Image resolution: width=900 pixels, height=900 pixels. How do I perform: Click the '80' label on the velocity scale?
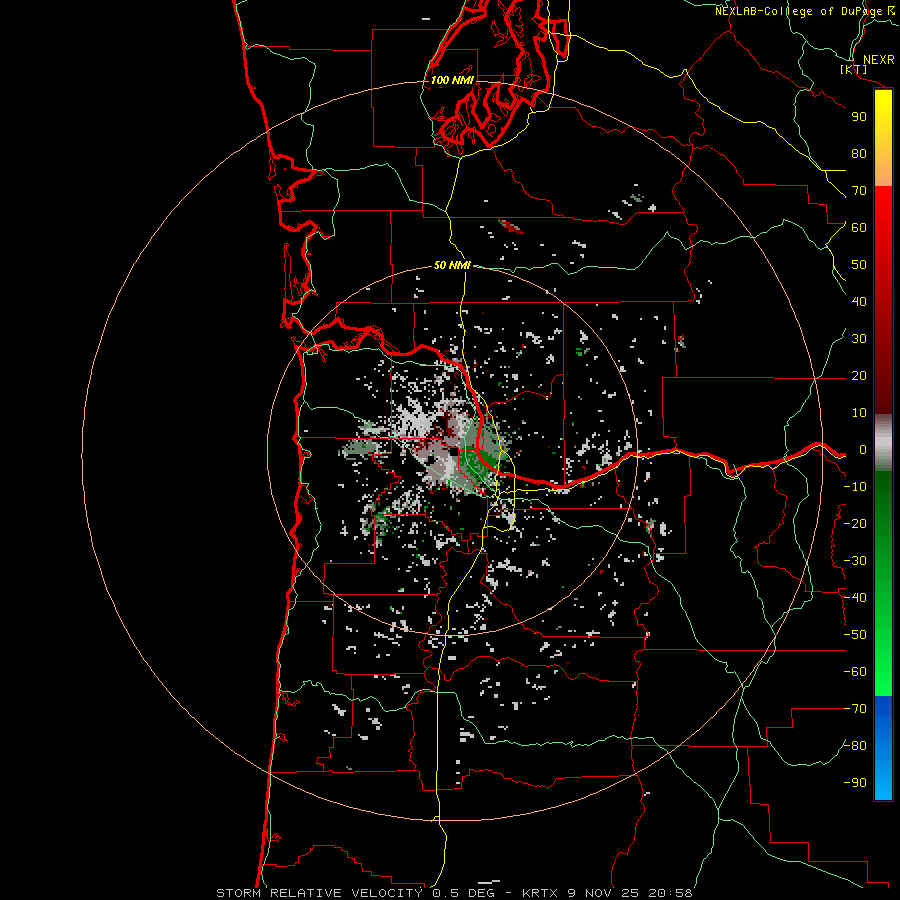tap(859, 154)
